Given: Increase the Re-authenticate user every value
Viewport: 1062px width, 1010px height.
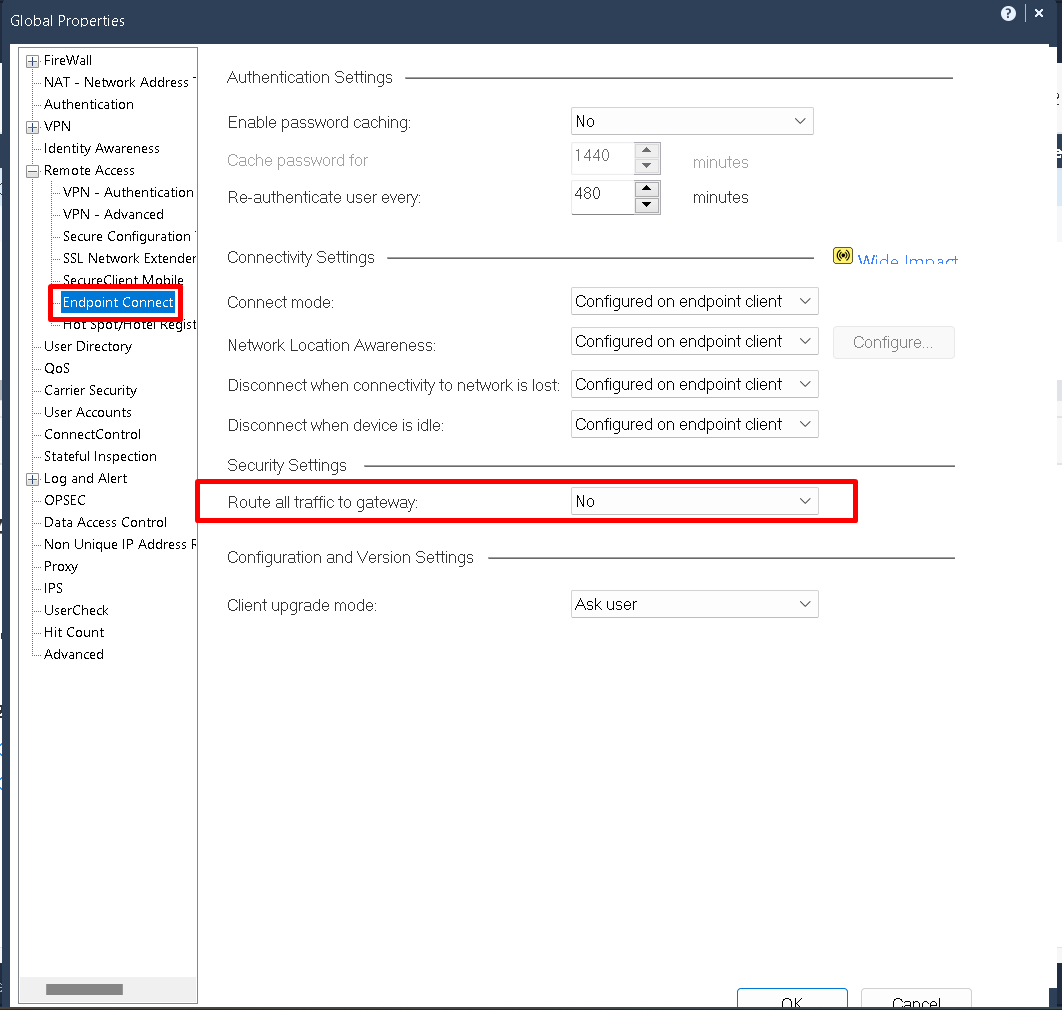Looking at the screenshot, I should (647, 190).
